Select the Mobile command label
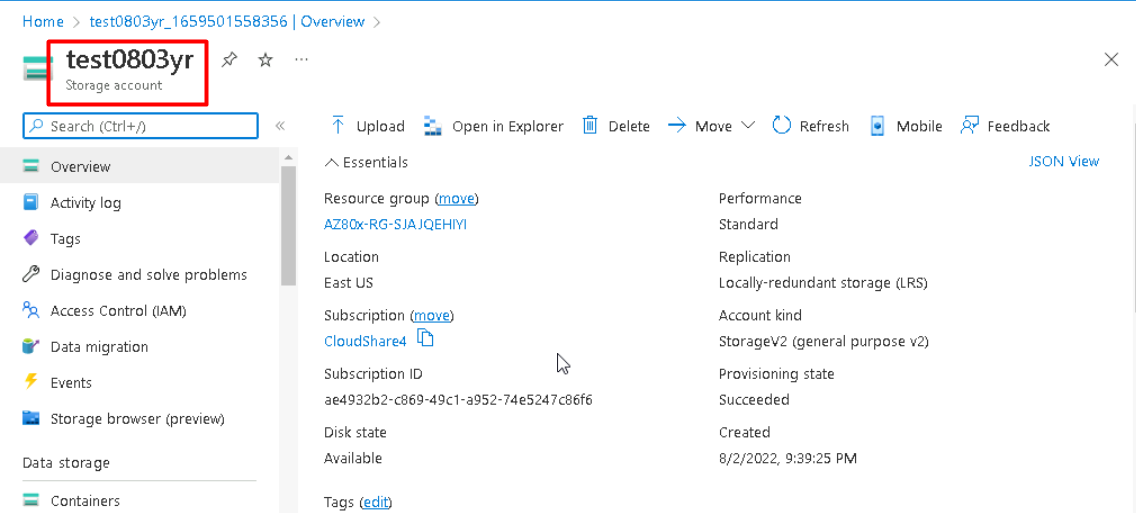1136x513 pixels. pos(919,126)
